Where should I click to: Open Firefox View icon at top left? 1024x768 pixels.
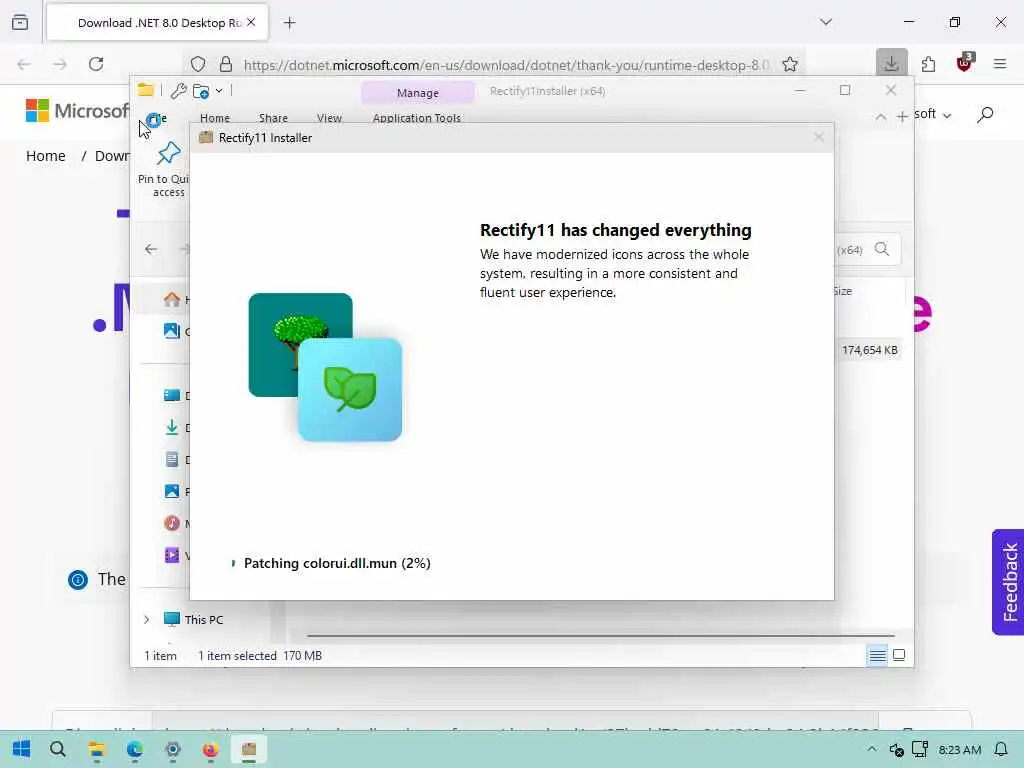point(20,22)
